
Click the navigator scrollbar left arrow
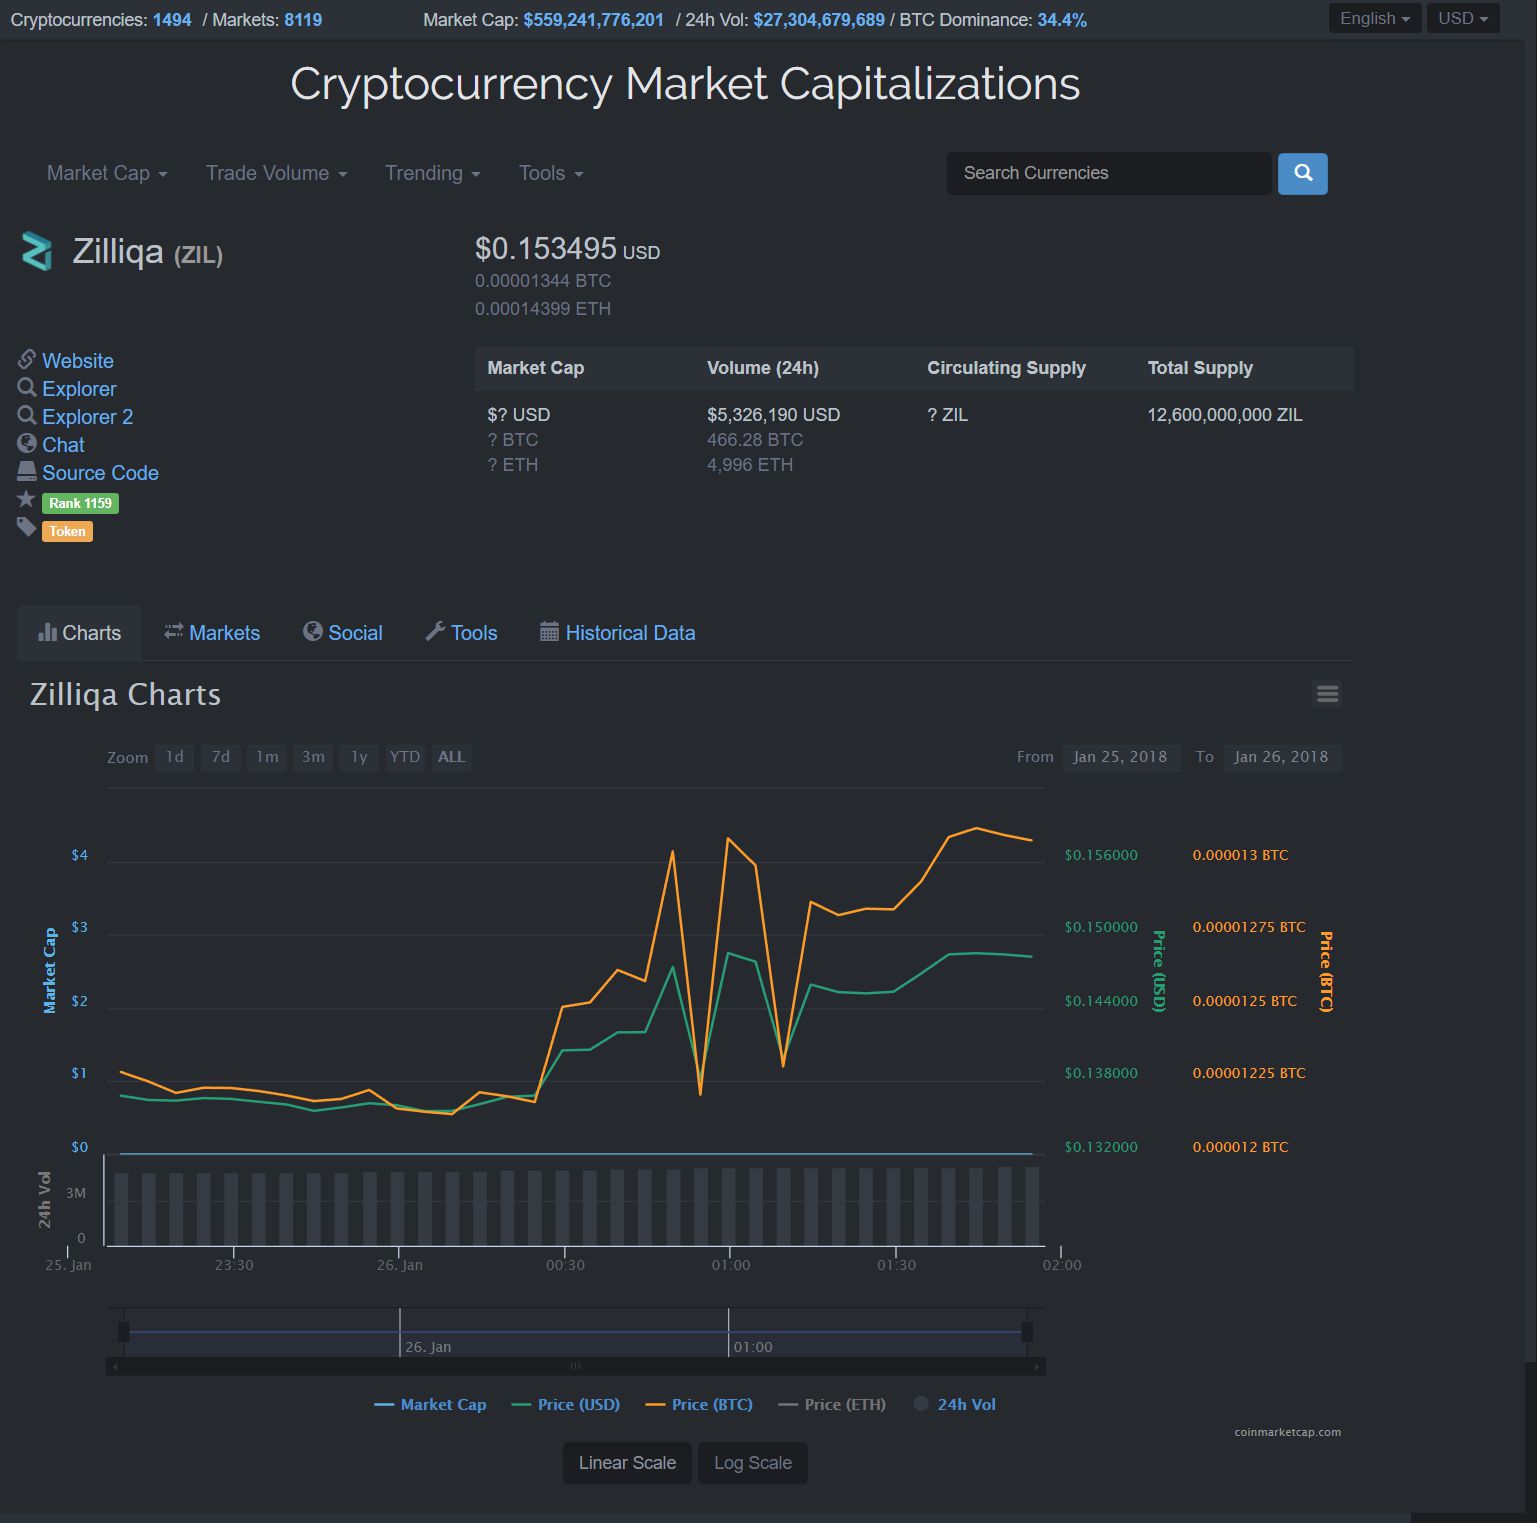pos(115,1366)
